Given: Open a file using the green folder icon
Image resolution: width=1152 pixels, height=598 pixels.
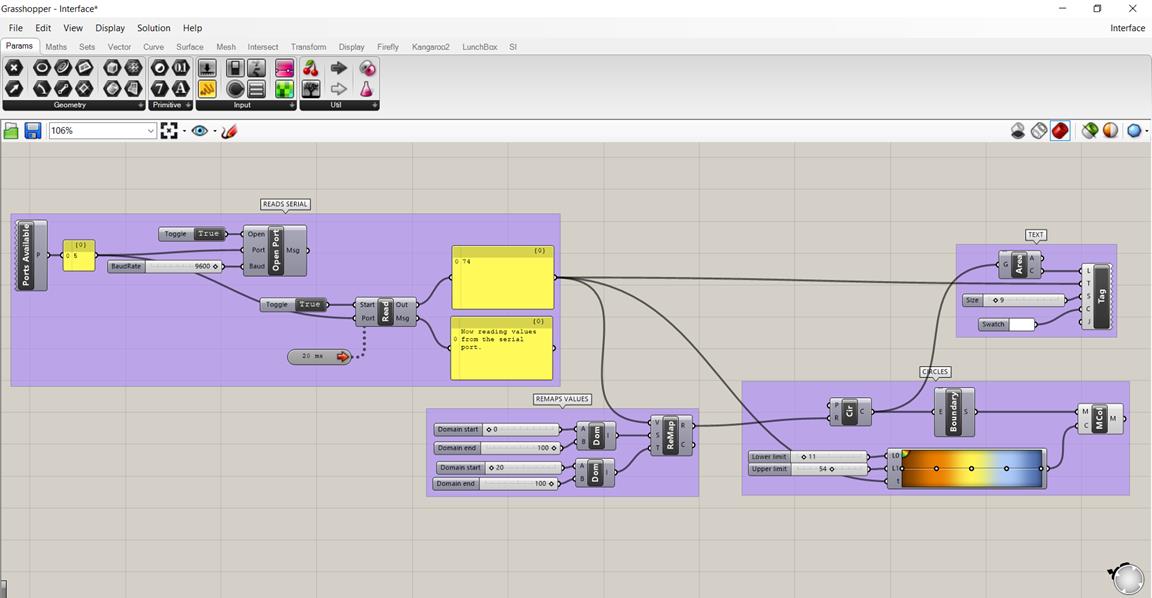Looking at the screenshot, I should [x=11, y=131].
